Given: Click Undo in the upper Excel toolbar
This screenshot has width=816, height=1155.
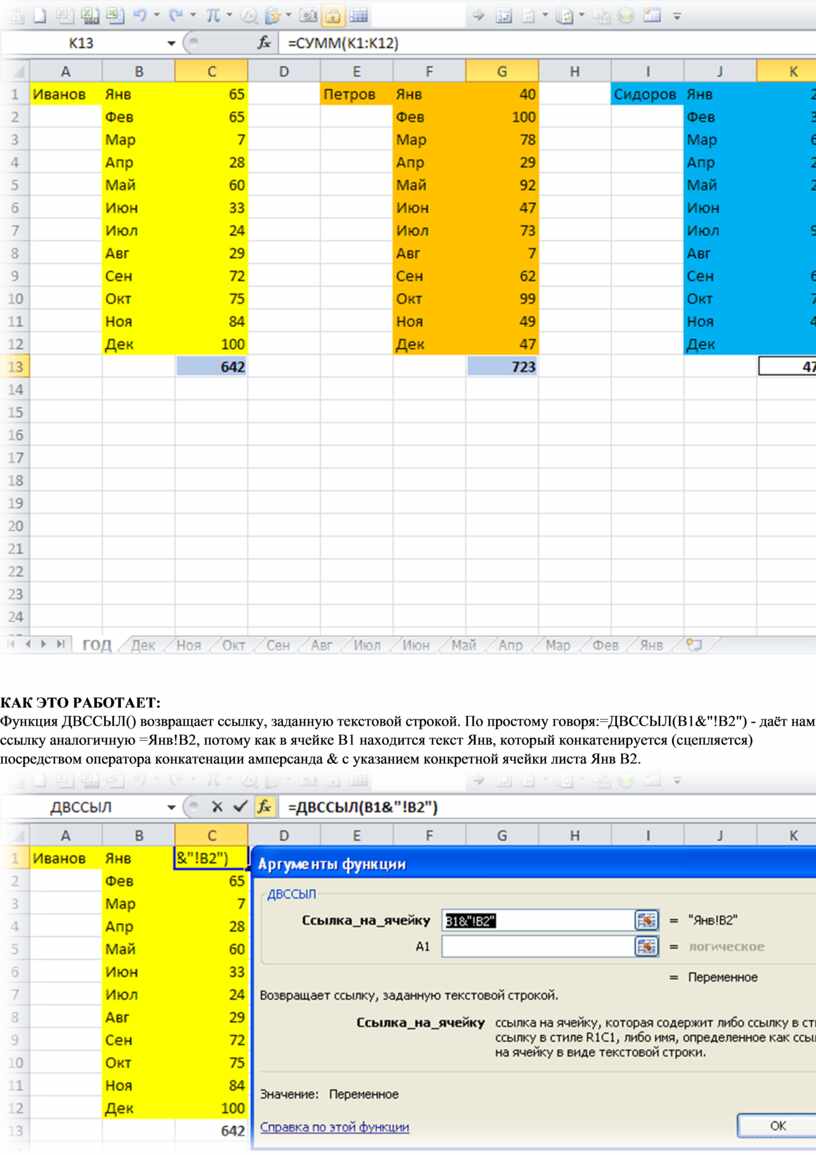Looking at the screenshot, I should tap(140, 15).
